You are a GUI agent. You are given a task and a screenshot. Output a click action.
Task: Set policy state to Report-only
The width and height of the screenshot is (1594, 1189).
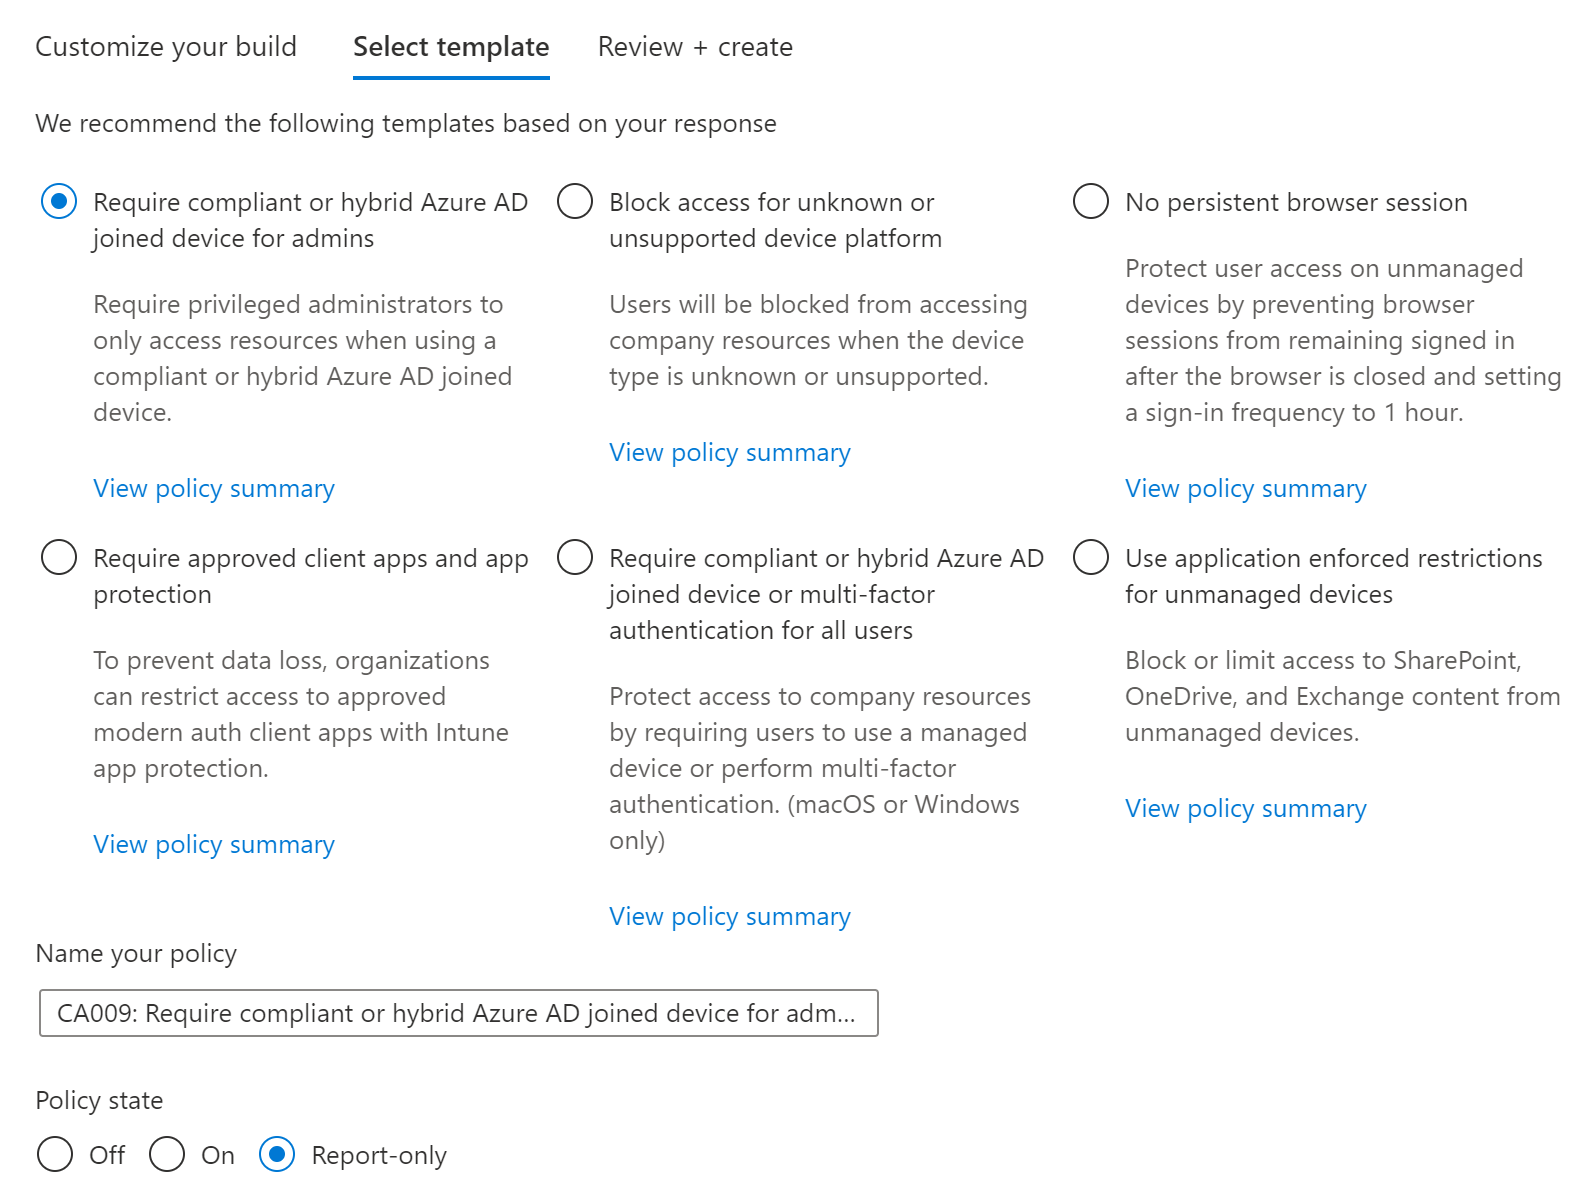(x=277, y=1154)
